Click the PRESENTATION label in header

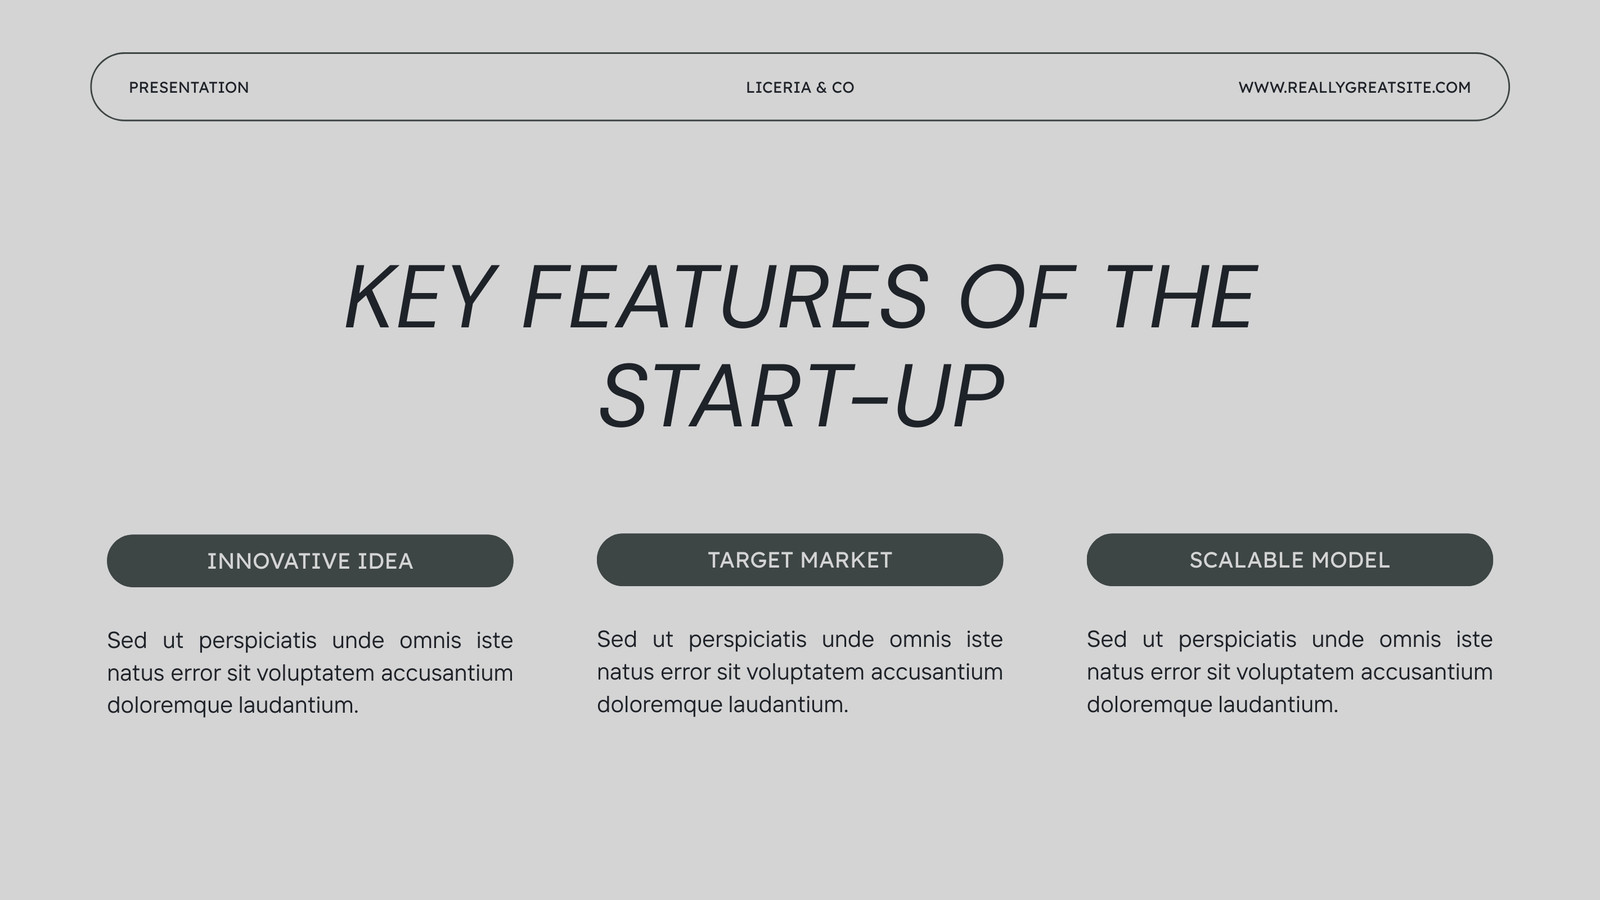189,87
